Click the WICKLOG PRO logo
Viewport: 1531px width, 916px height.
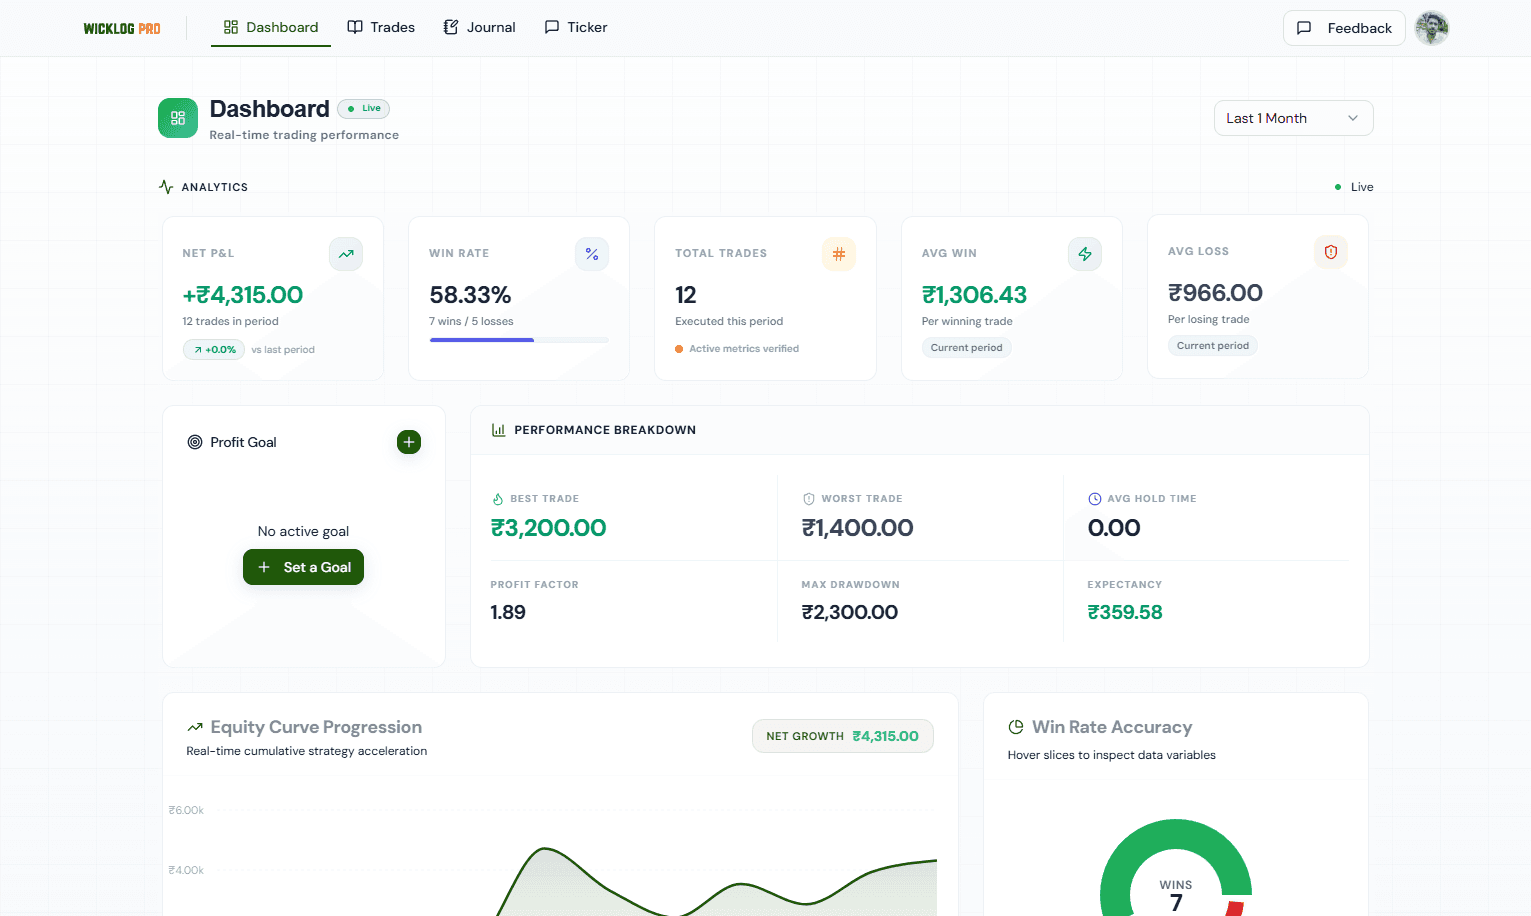122,28
